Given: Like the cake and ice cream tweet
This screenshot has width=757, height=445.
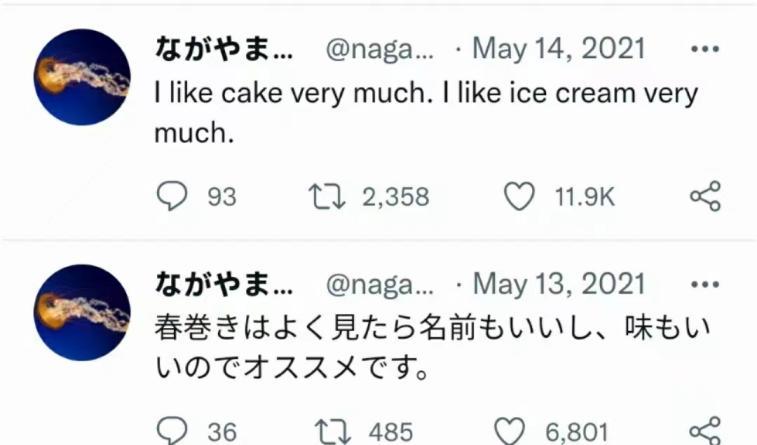Looking at the screenshot, I should pos(518,197).
